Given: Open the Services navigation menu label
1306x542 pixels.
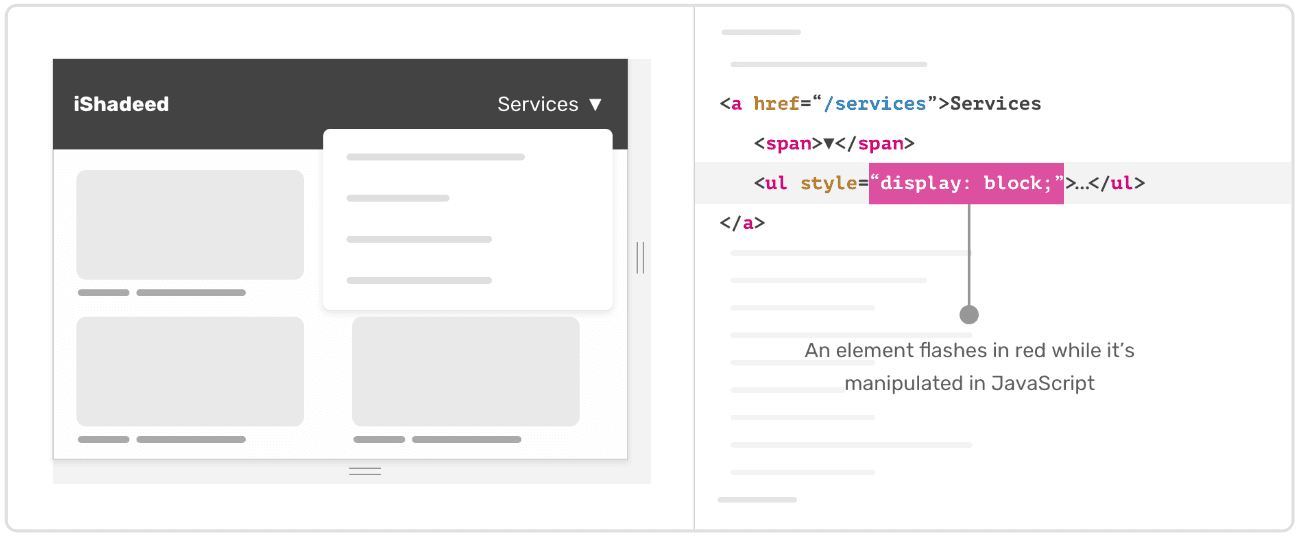Looking at the screenshot, I should (x=538, y=104).
